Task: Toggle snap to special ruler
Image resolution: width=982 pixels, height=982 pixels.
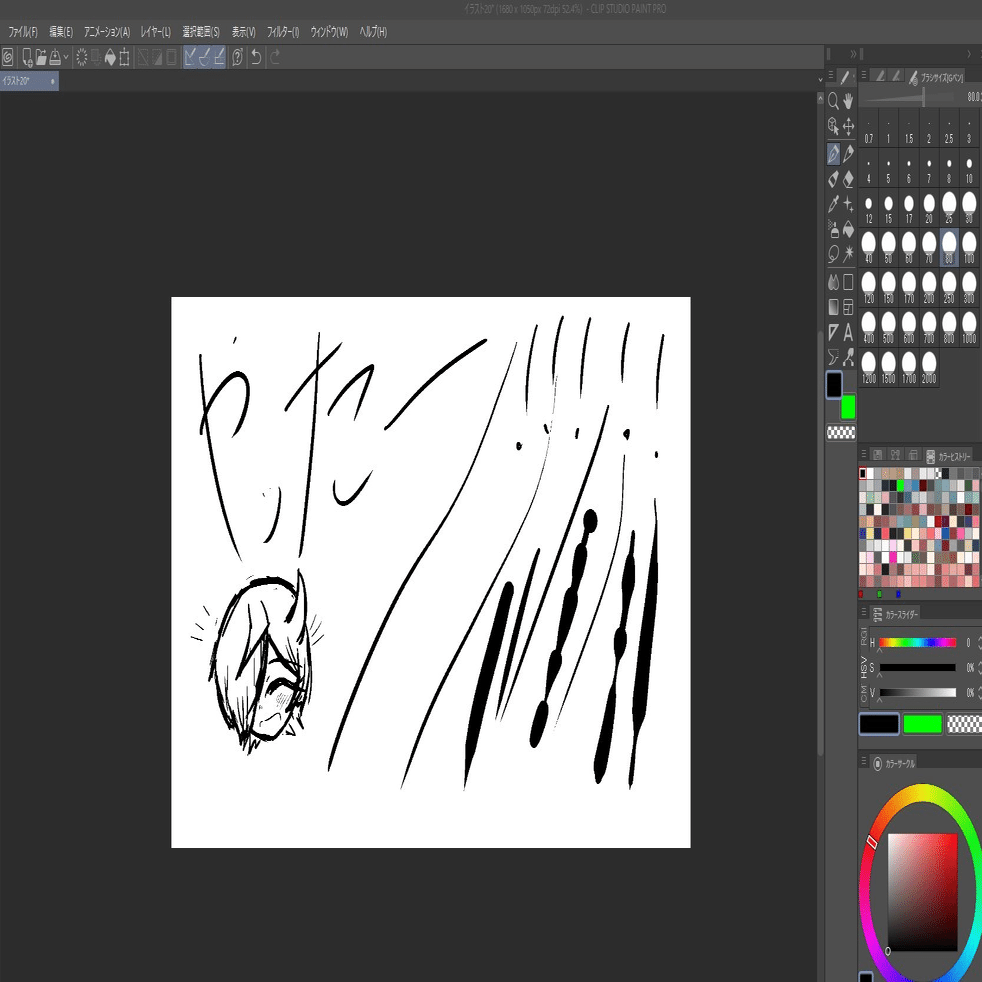Action: pos(204,58)
